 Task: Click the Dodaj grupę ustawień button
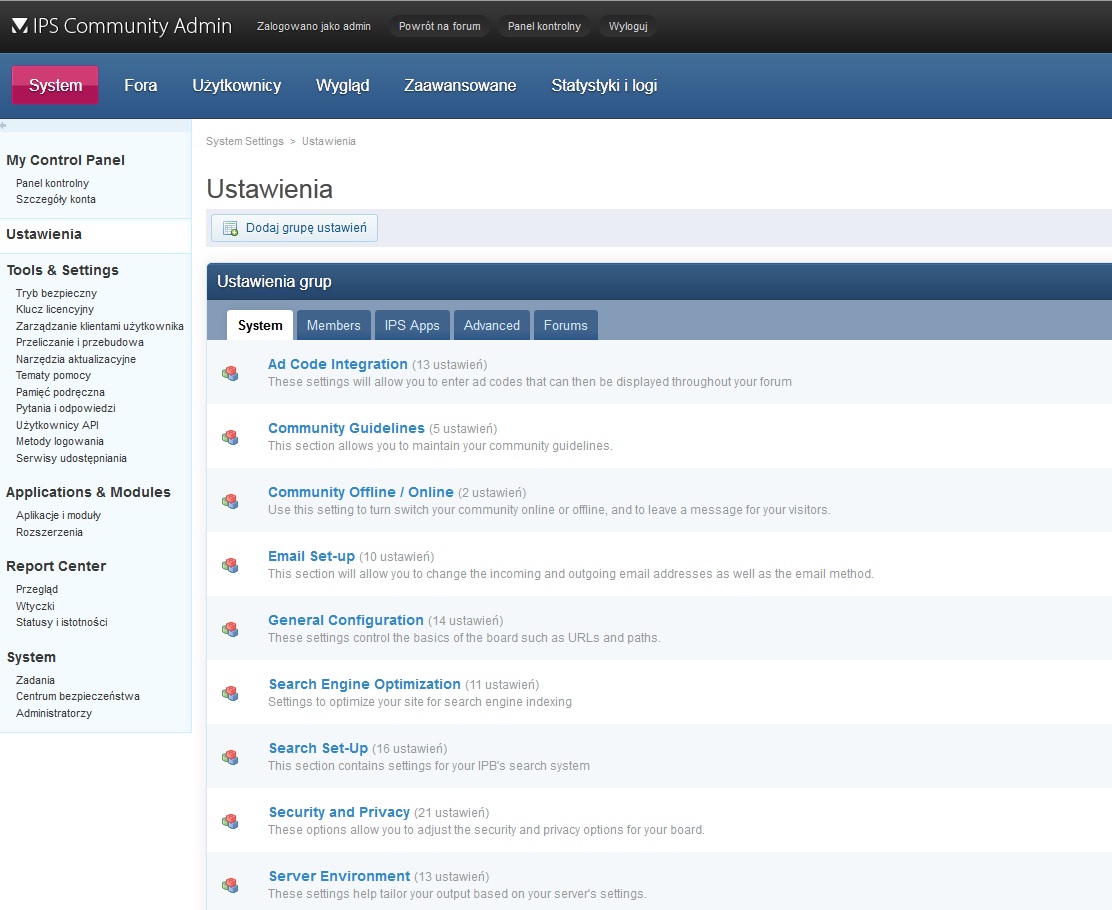tap(295, 228)
